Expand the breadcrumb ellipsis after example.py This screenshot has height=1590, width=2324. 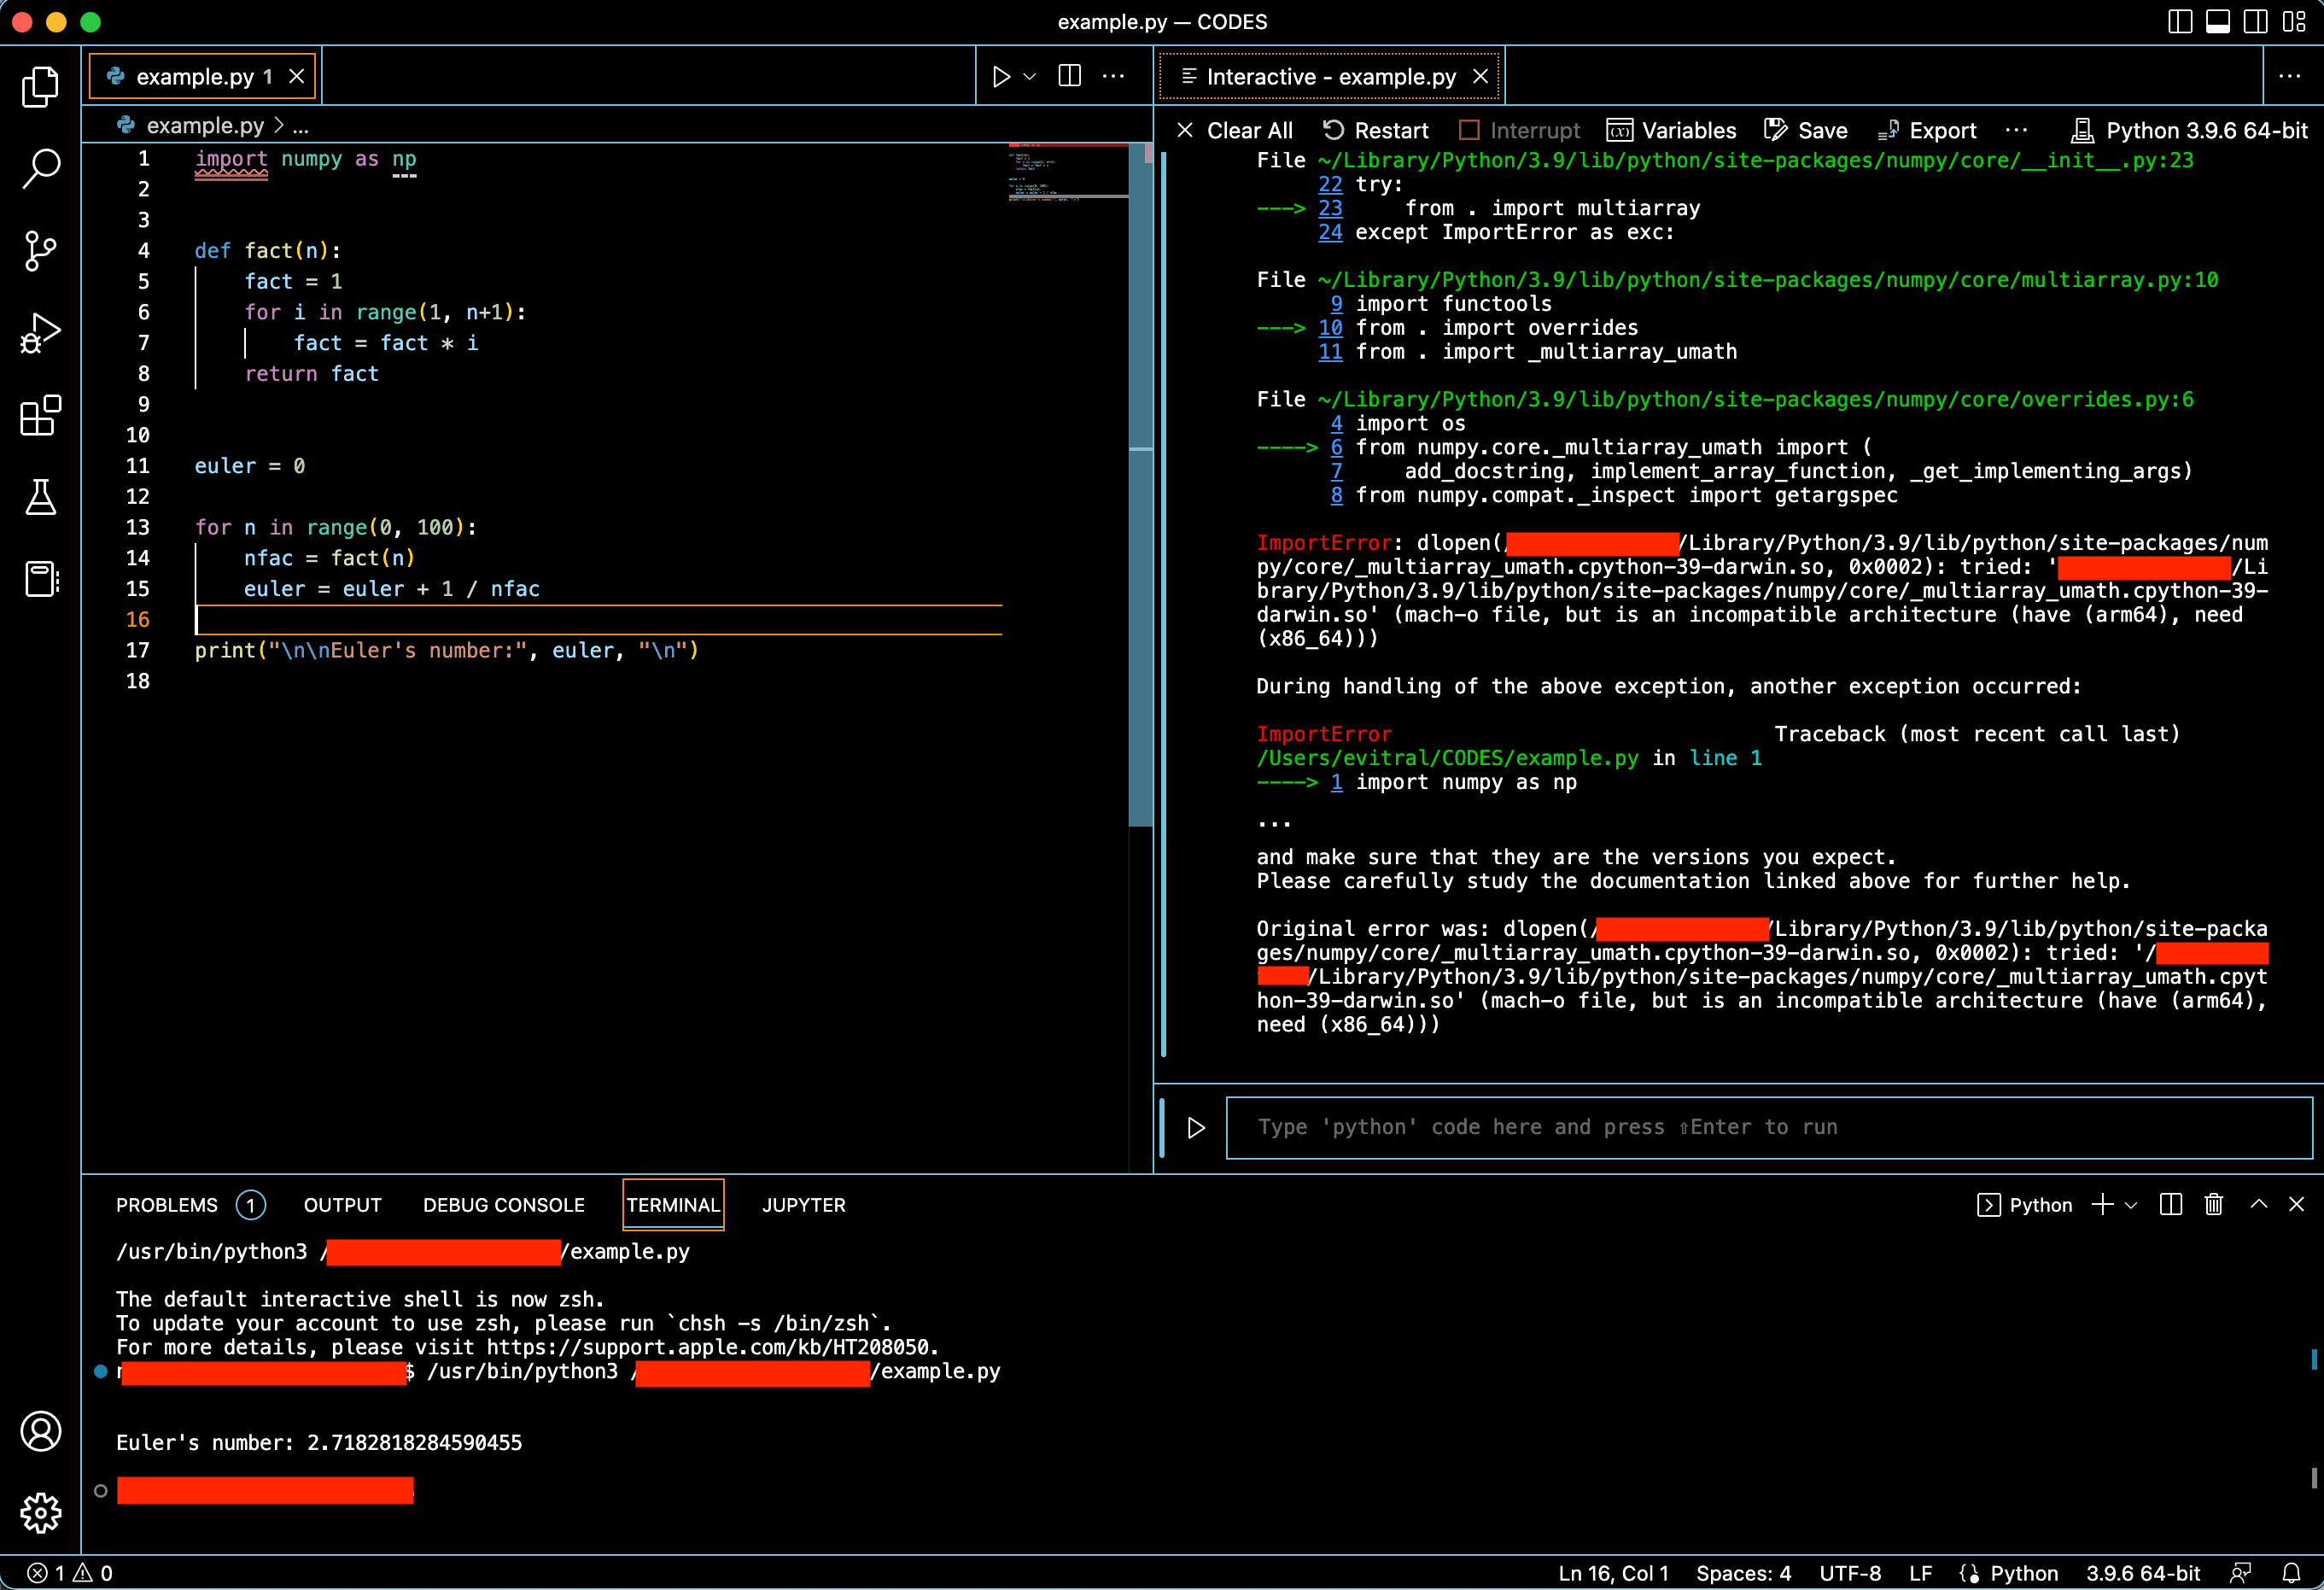tap(301, 126)
